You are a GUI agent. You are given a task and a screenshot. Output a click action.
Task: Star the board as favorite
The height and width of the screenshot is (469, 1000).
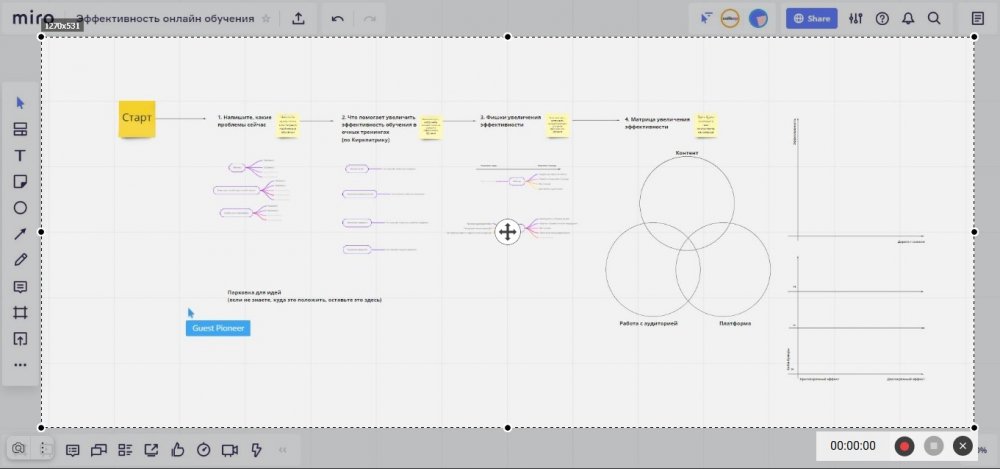pos(265,18)
